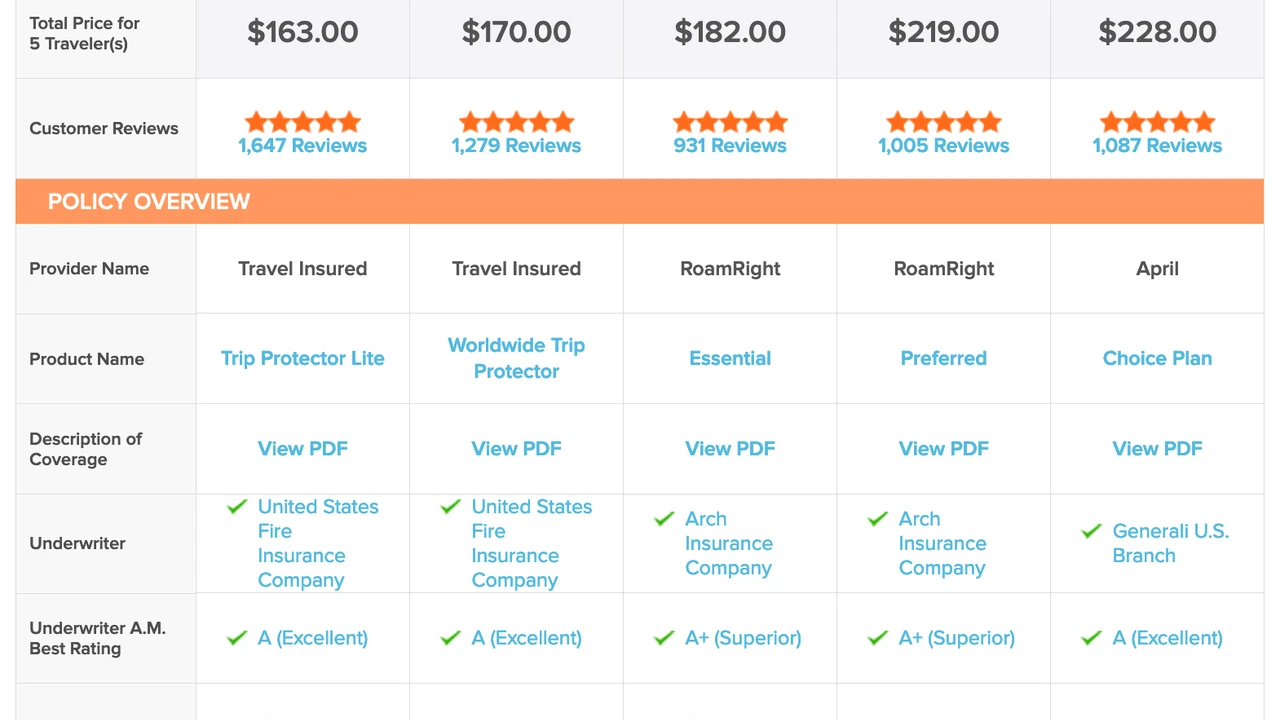Open the 931 Reviews link
Viewport: 1280px width, 720px height.
(730, 146)
